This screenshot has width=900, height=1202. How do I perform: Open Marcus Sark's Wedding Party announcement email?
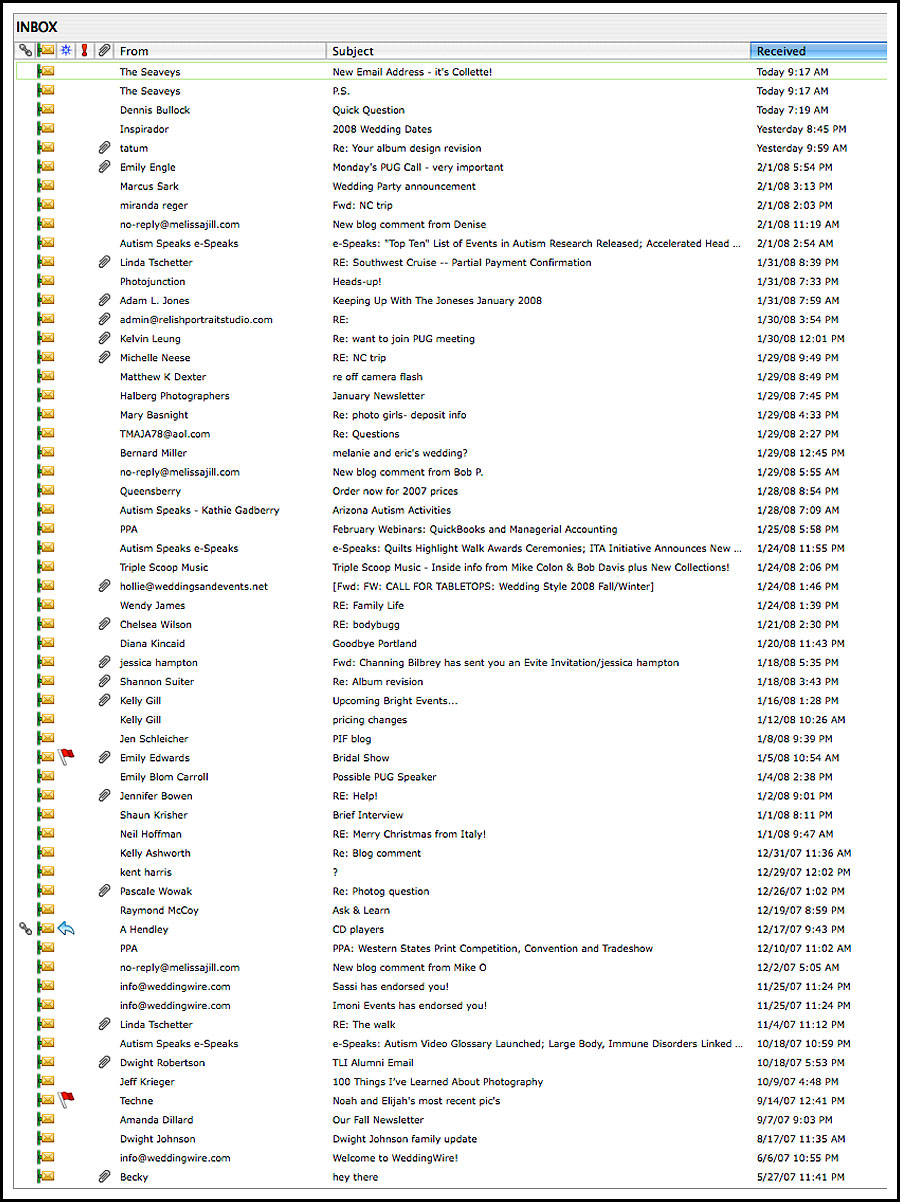(404, 186)
